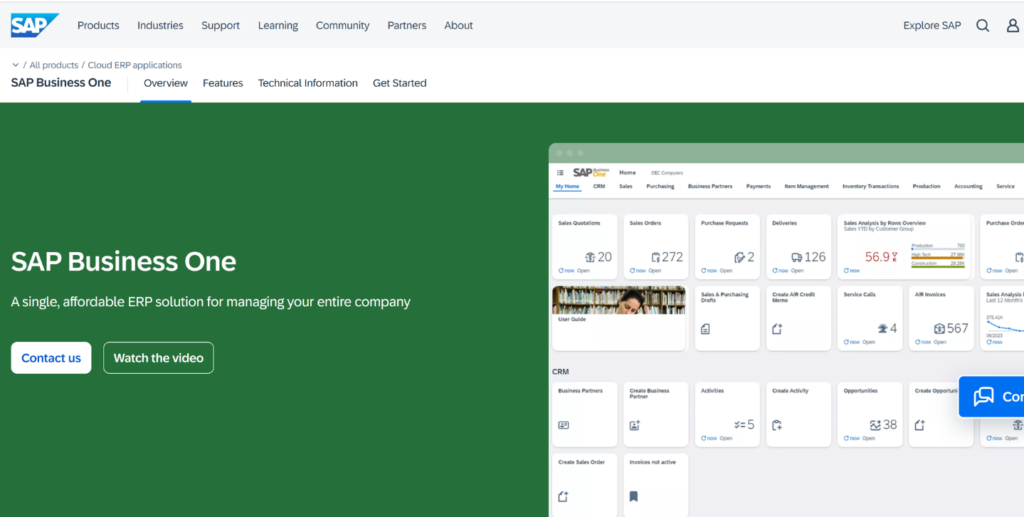
Task: Click the Sales Orders document icon
Action: (656, 257)
